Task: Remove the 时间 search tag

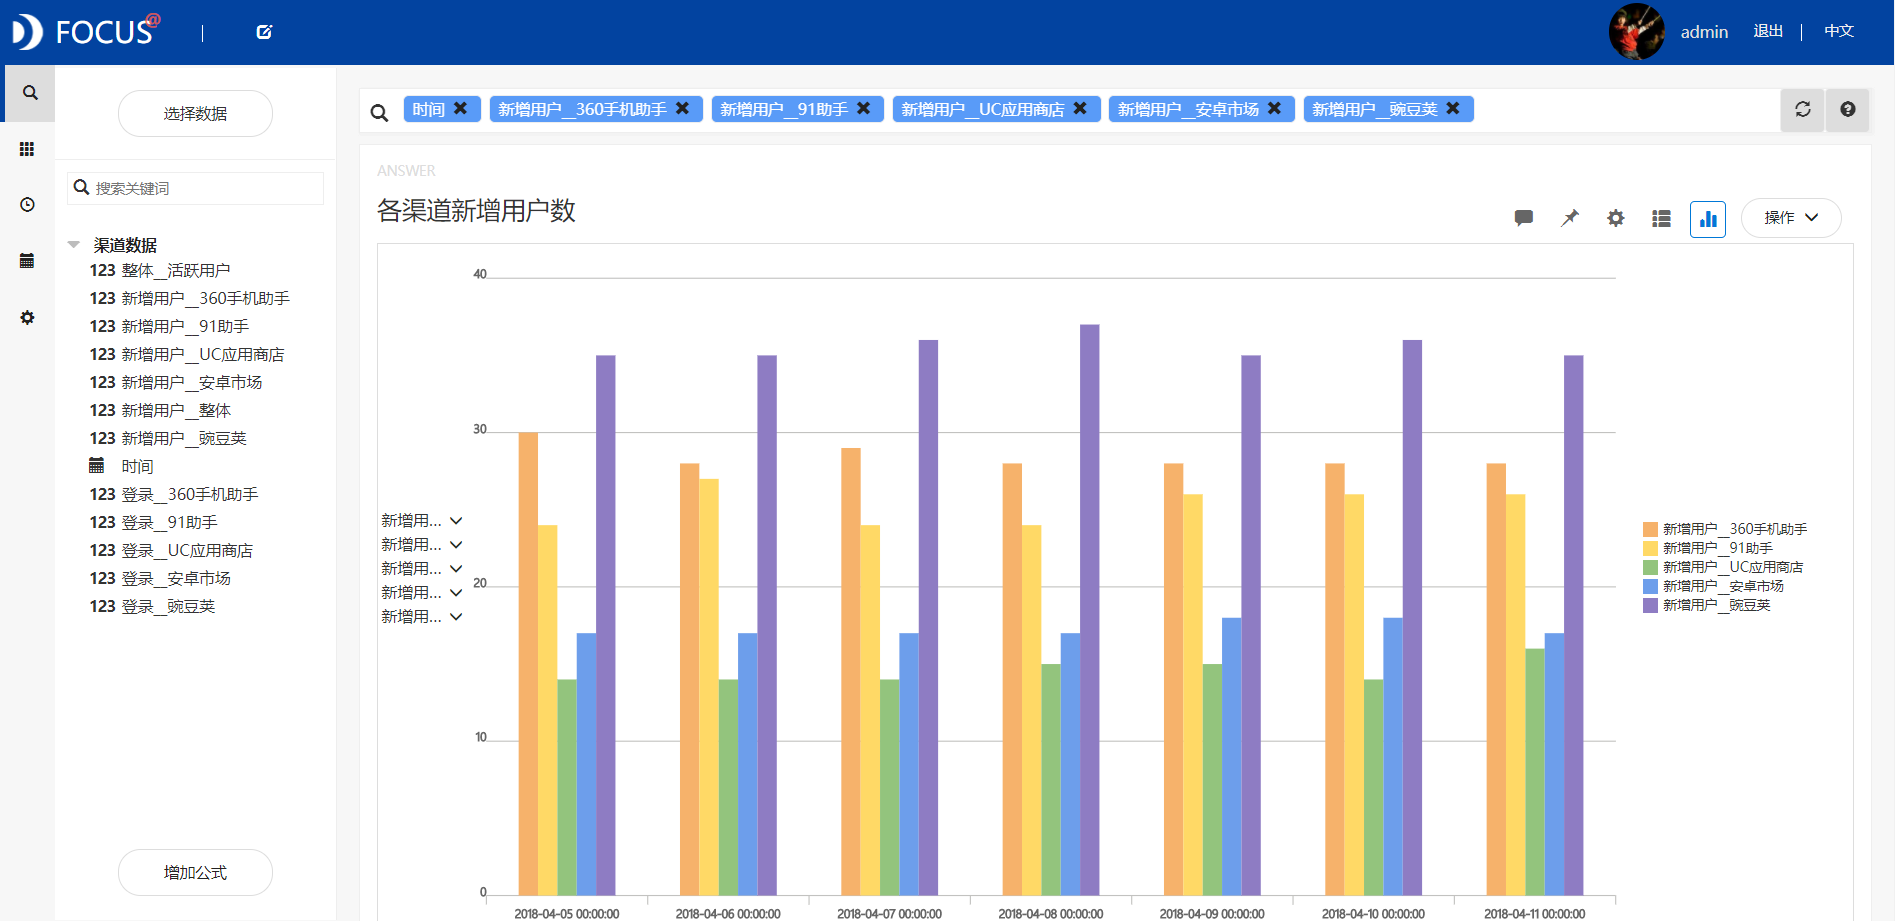Action: click(x=461, y=109)
